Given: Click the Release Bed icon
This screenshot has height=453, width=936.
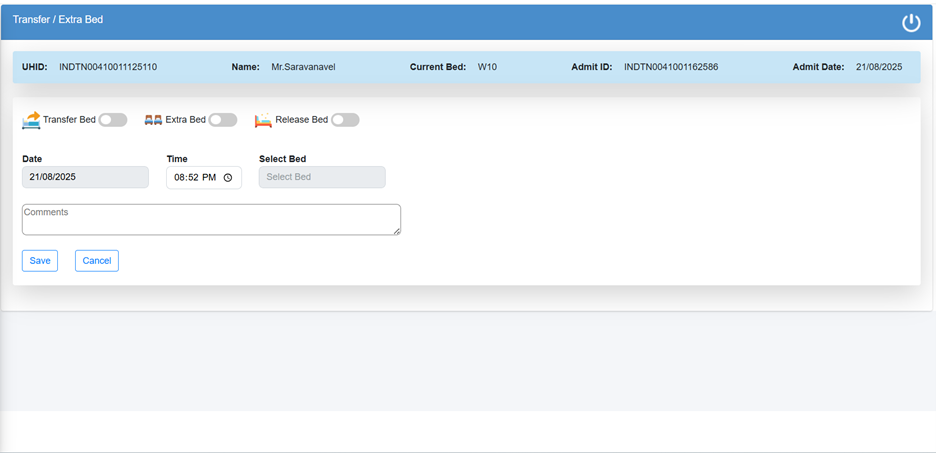Looking at the screenshot, I should click(x=263, y=121).
